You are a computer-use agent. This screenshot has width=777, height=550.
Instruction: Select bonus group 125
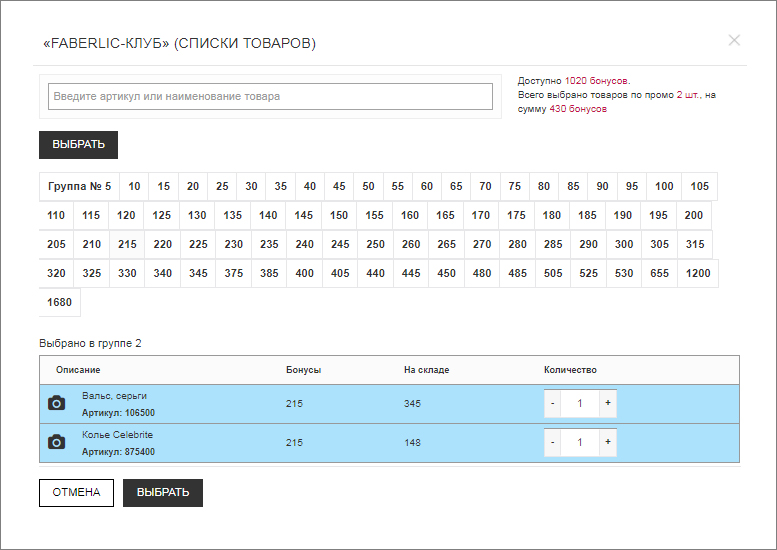[162, 215]
